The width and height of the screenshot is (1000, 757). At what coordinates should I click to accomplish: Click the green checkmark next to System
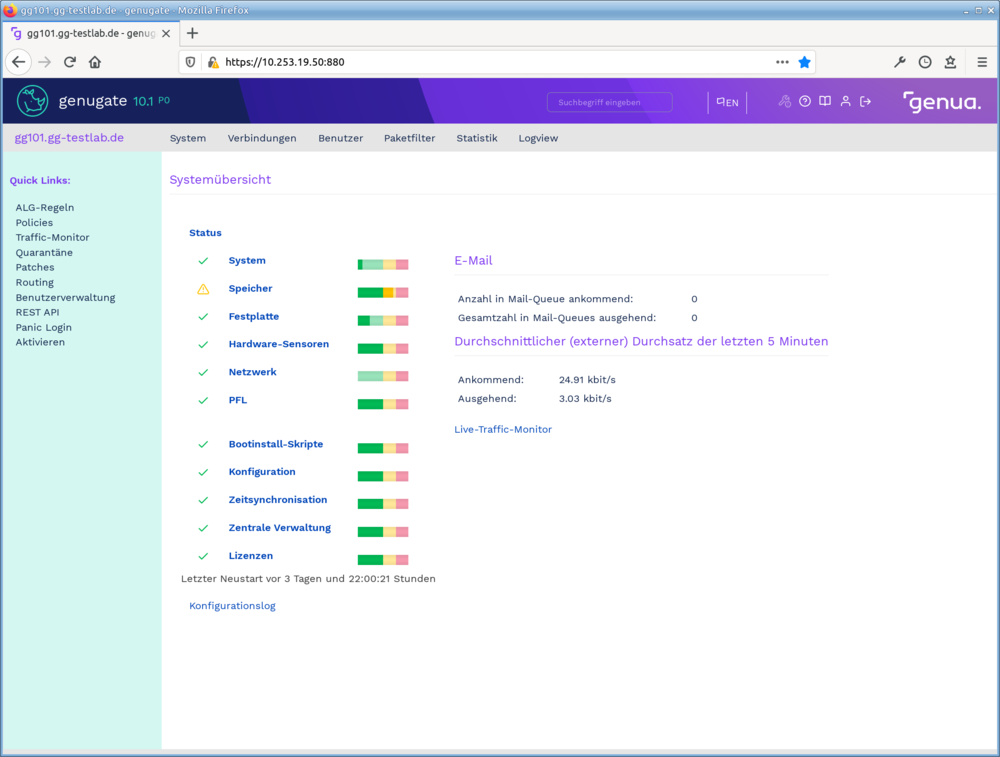pyautogui.click(x=203, y=260)
